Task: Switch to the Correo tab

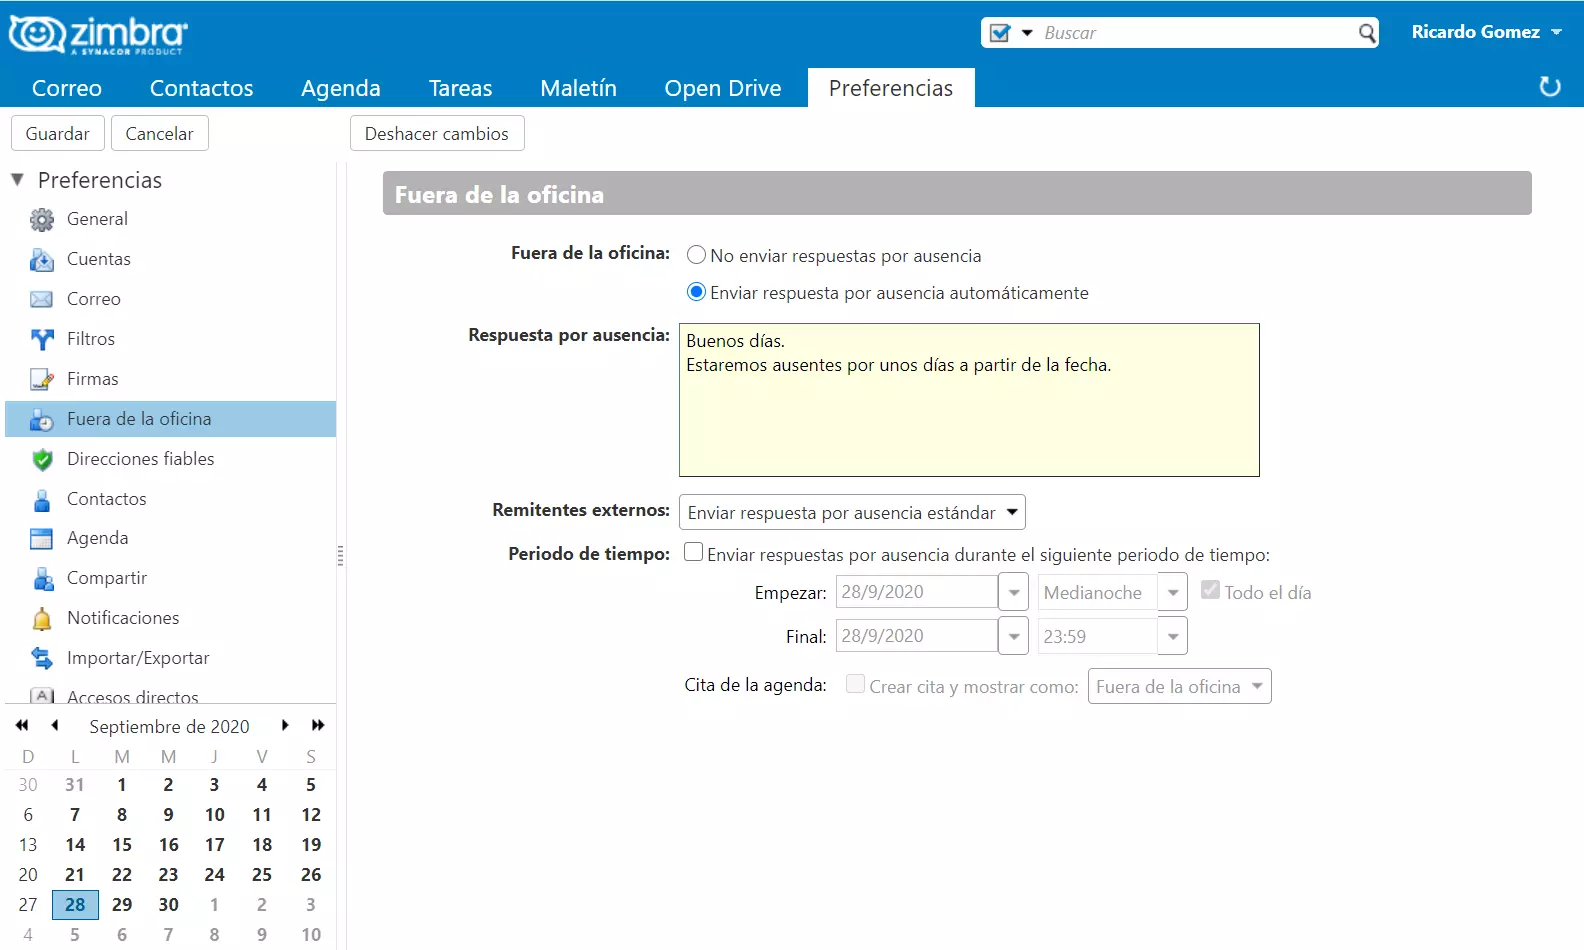Action: pos(66,88)
